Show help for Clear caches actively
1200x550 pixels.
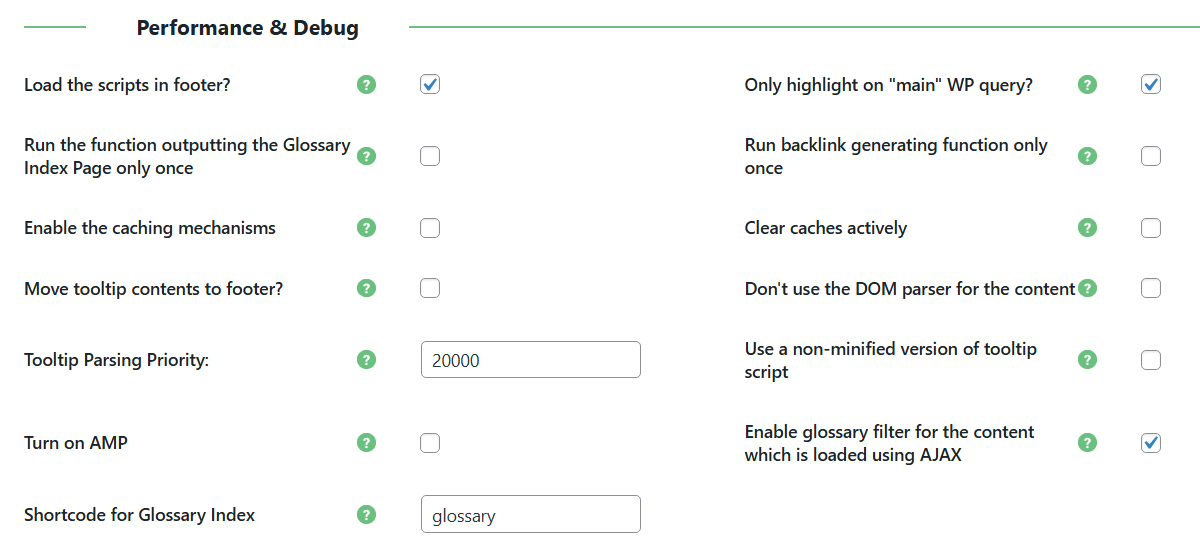[1087, 228]
